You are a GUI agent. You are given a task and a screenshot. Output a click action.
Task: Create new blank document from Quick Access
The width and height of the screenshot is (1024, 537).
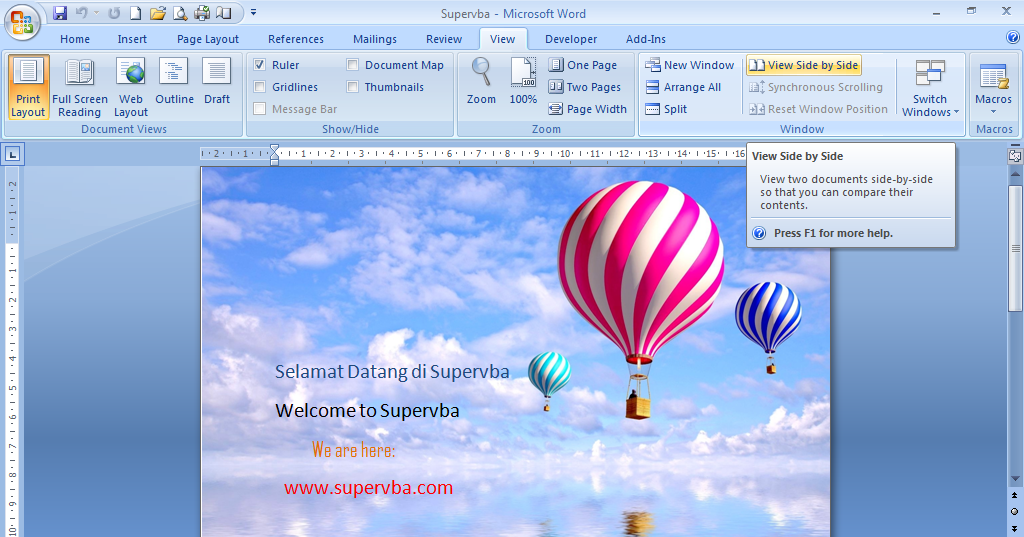pos(135,13)
